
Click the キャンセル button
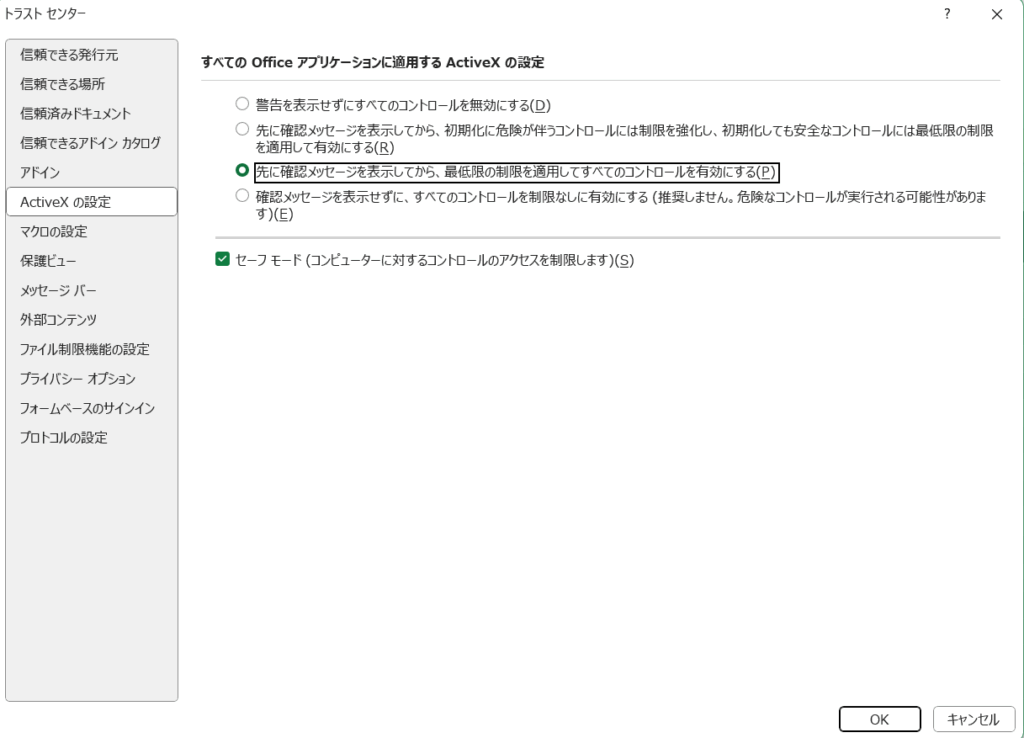pos(972,719)
